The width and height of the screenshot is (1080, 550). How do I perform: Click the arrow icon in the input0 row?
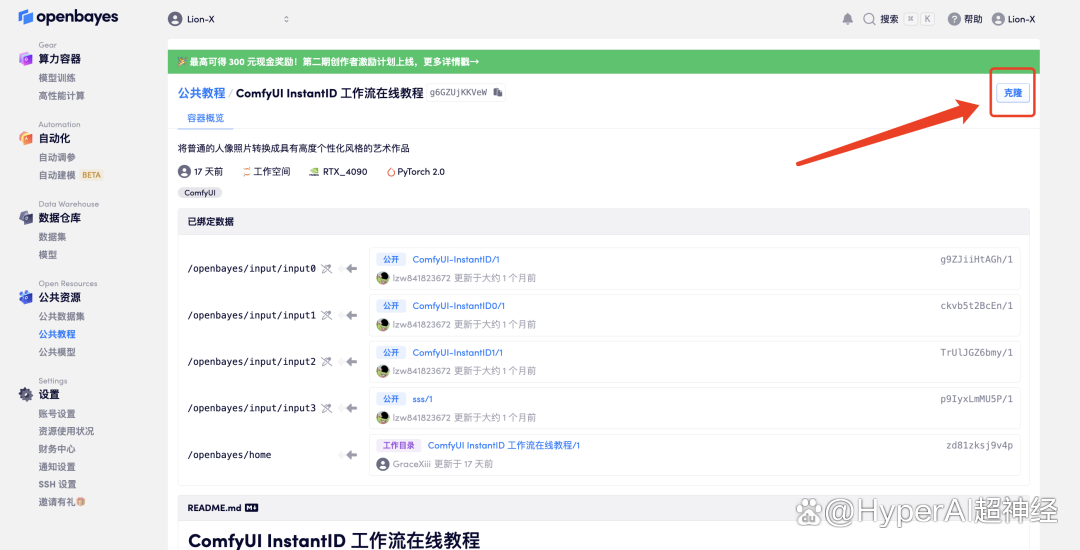(x=351, y=268)
